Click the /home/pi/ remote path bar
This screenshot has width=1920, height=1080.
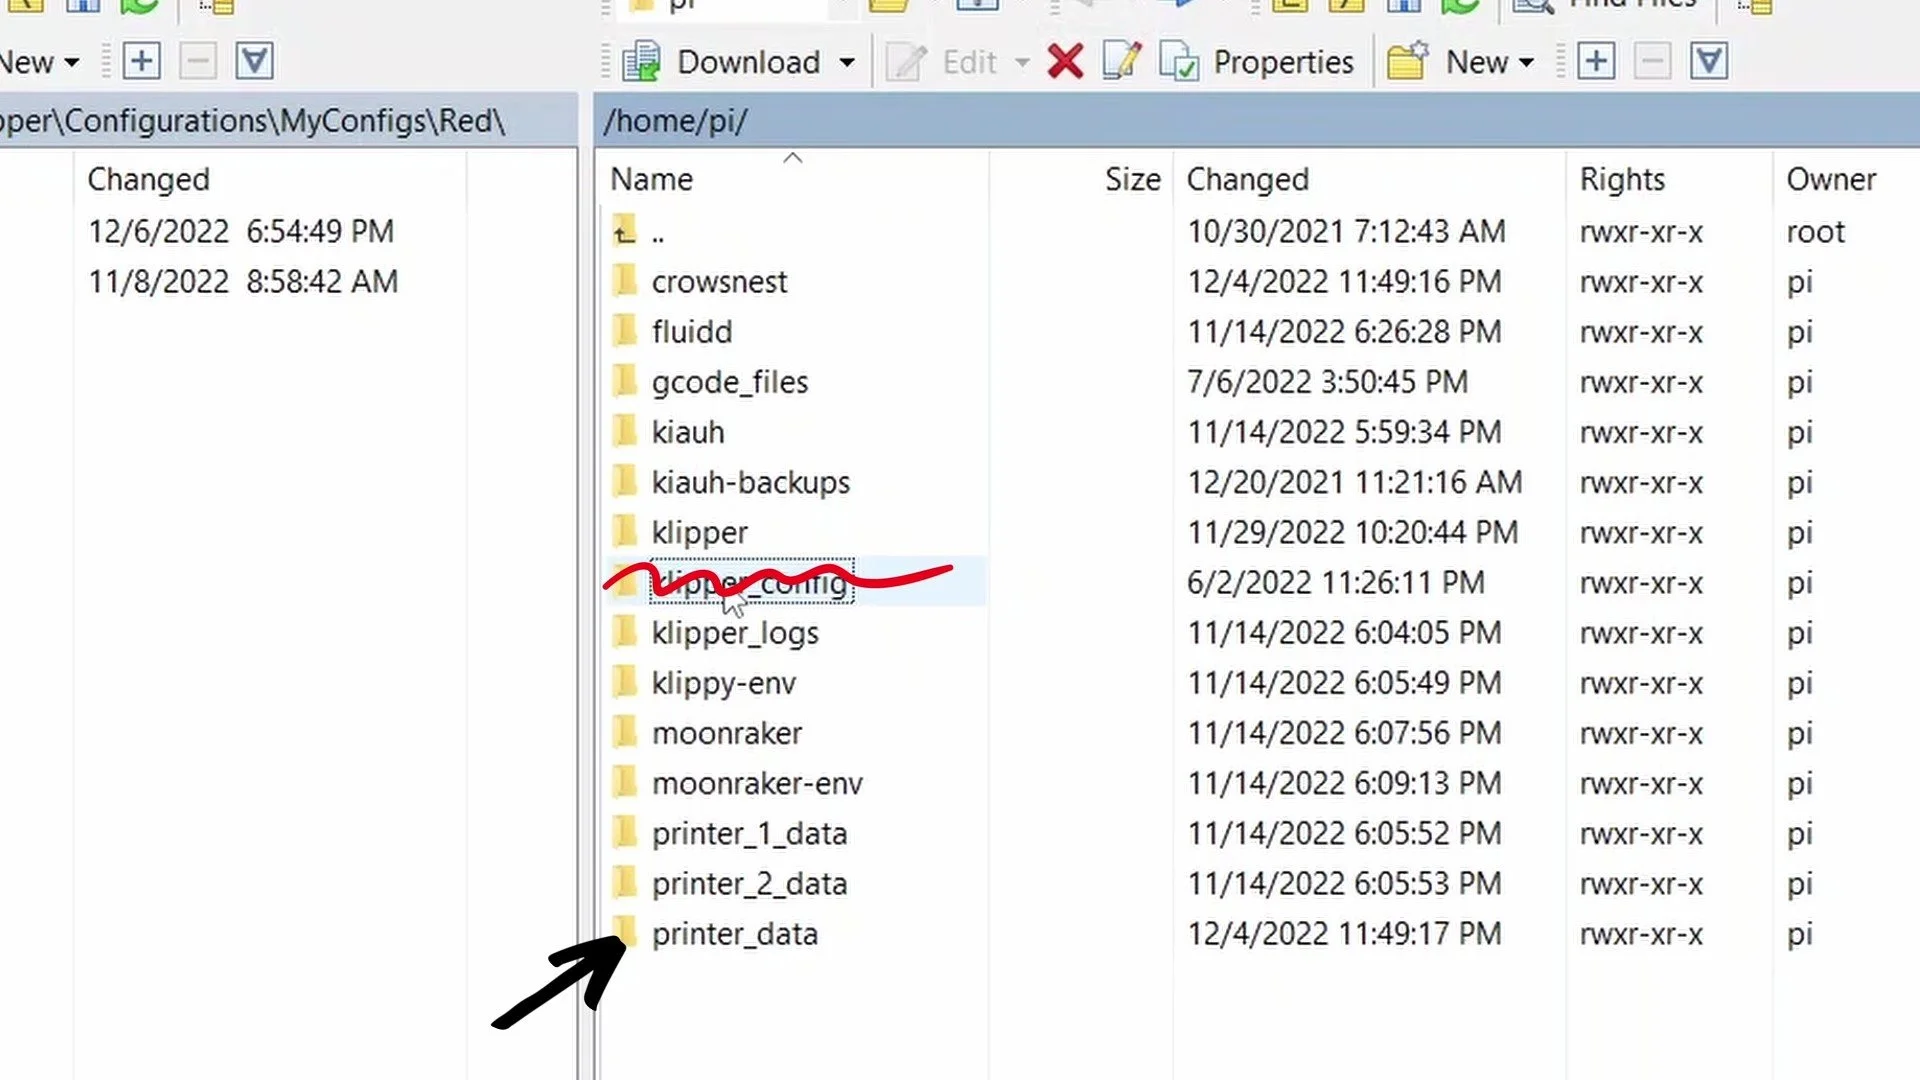676,121
